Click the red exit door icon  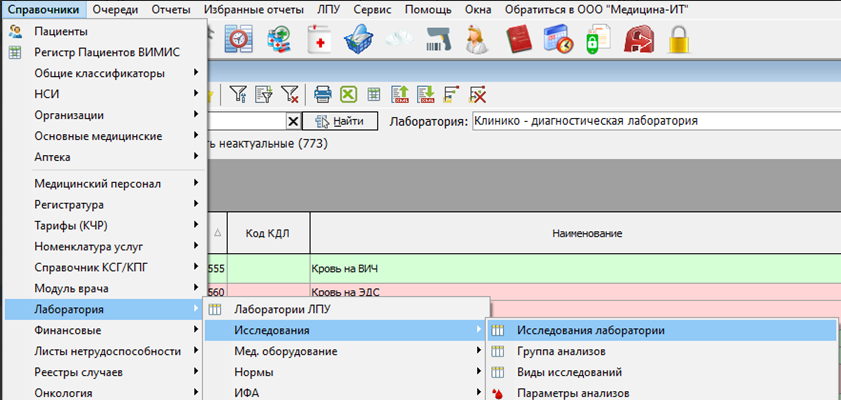tap(639, 40)
